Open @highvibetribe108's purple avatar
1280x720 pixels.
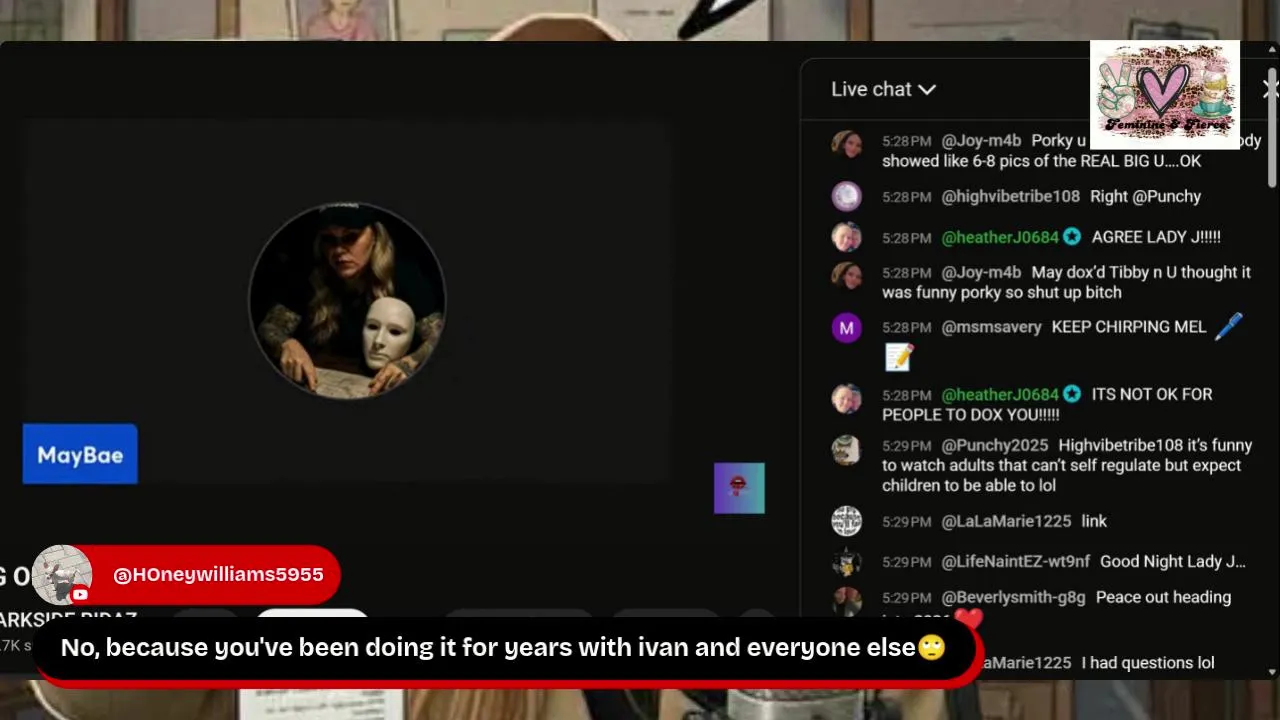point(847,196)
